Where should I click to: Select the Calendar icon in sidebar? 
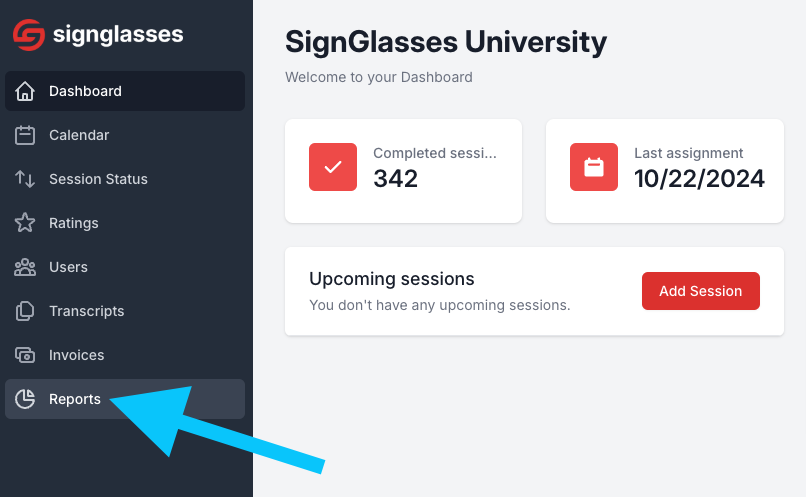[x=25, y=135]
